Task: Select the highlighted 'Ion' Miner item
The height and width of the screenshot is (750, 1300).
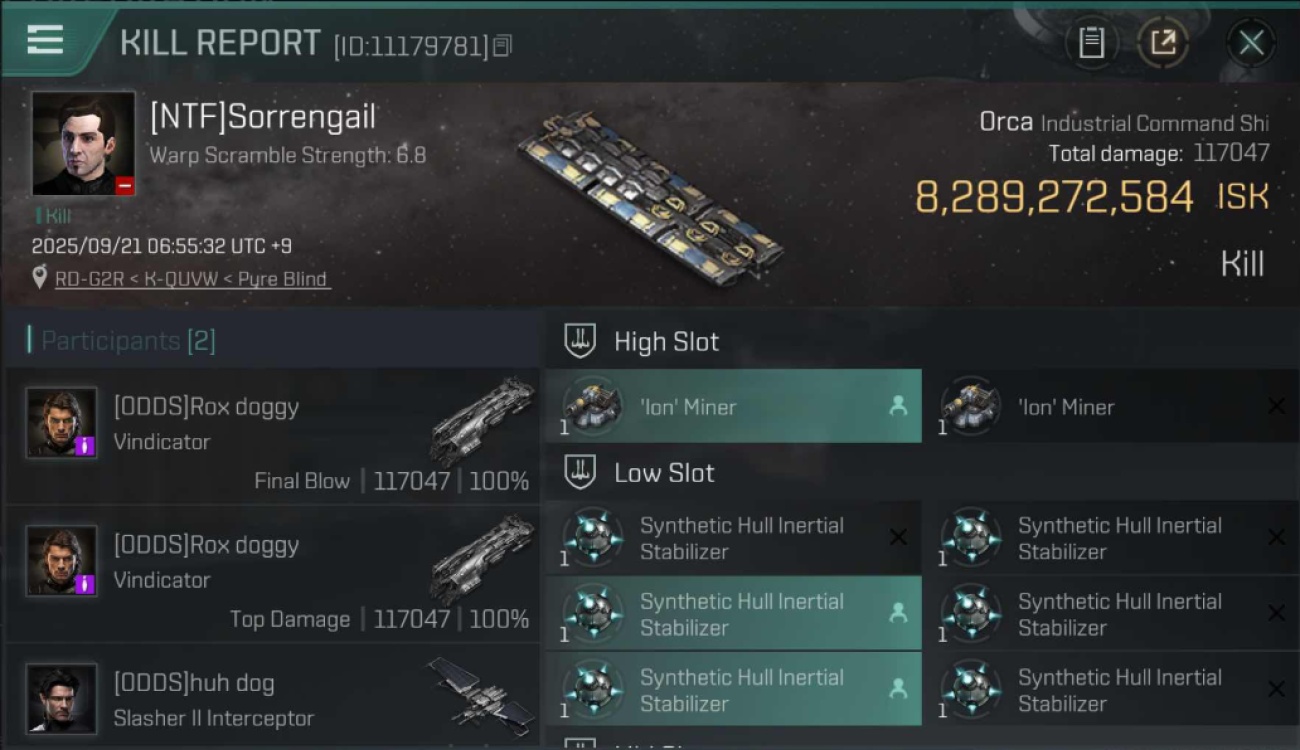Action: 733,407
